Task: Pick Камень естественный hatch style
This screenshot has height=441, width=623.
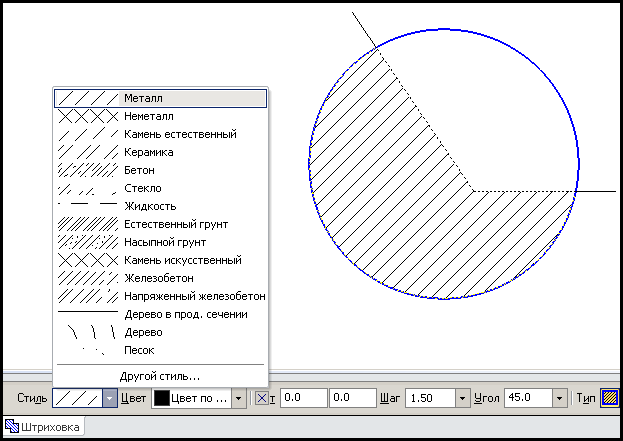Action: (x=160, y=134)
